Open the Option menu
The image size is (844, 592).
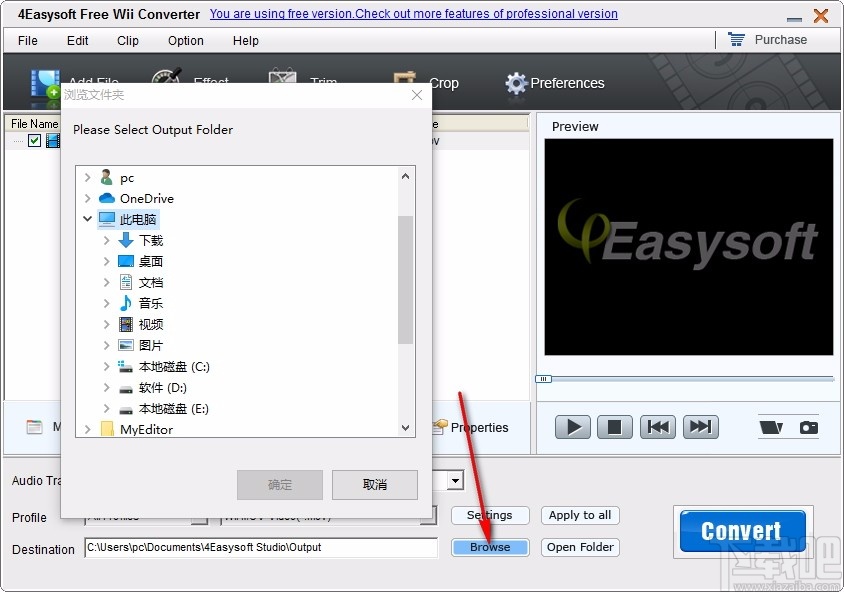(185, 41)
